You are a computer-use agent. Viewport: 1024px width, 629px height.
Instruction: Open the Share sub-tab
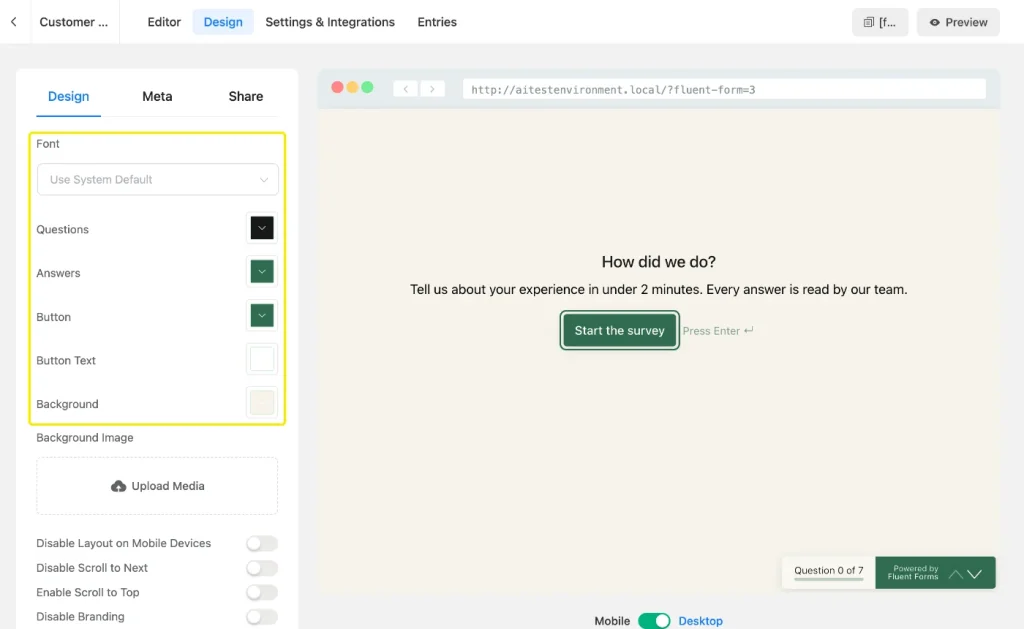[246, 97]
